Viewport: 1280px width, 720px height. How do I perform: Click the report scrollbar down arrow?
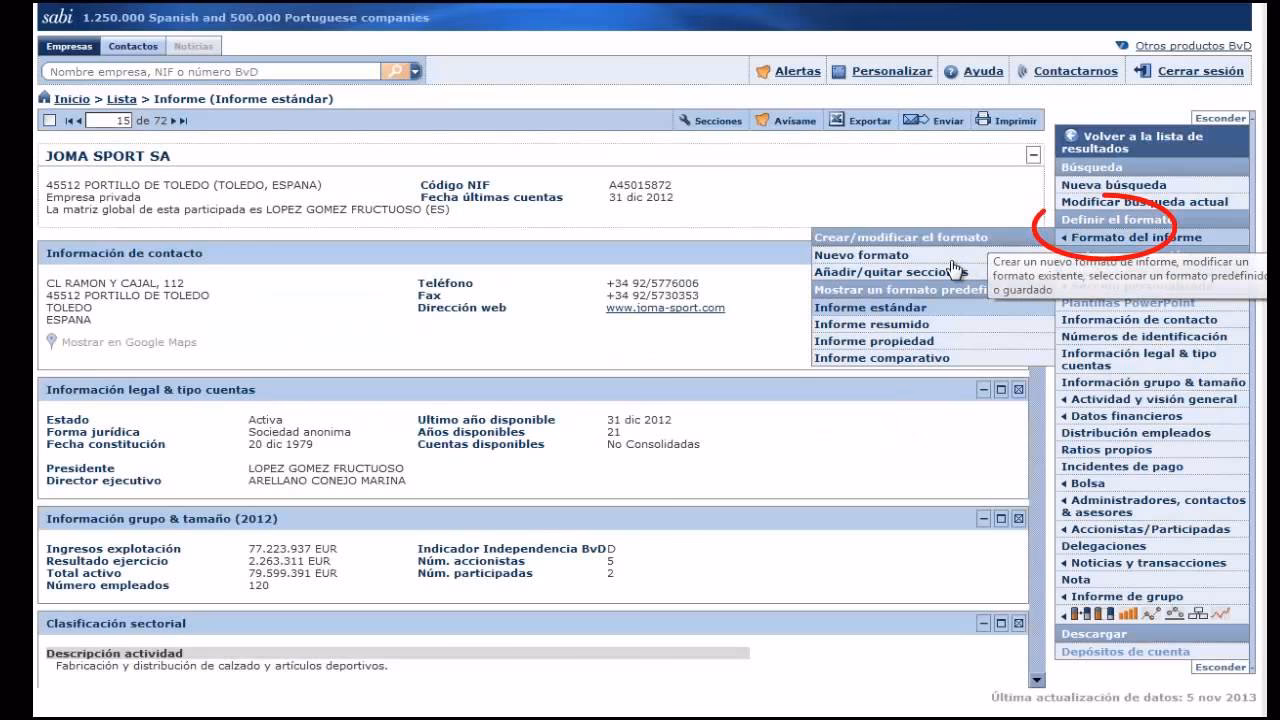point(1036,680)
